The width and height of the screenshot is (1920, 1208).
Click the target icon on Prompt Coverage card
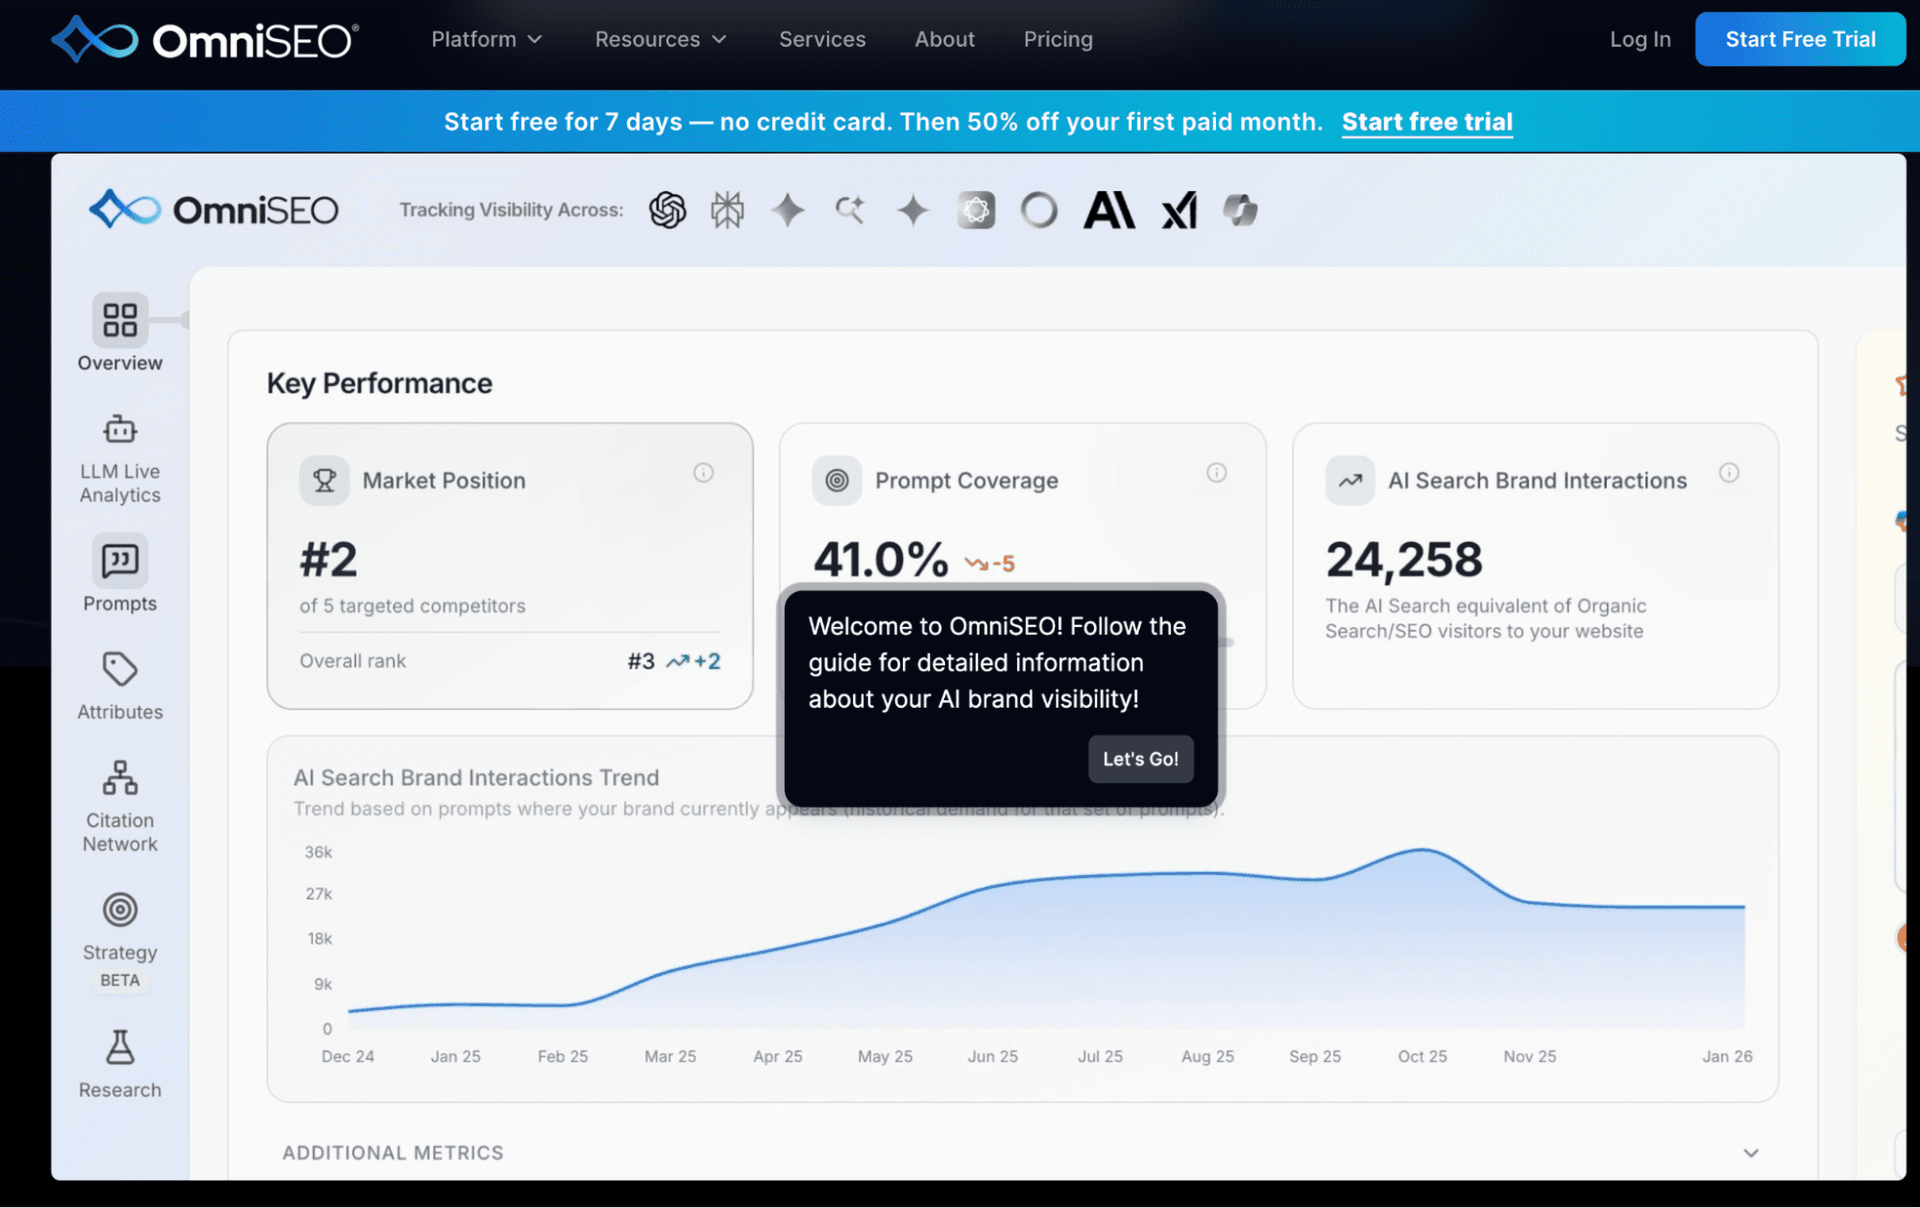(837, 480)
